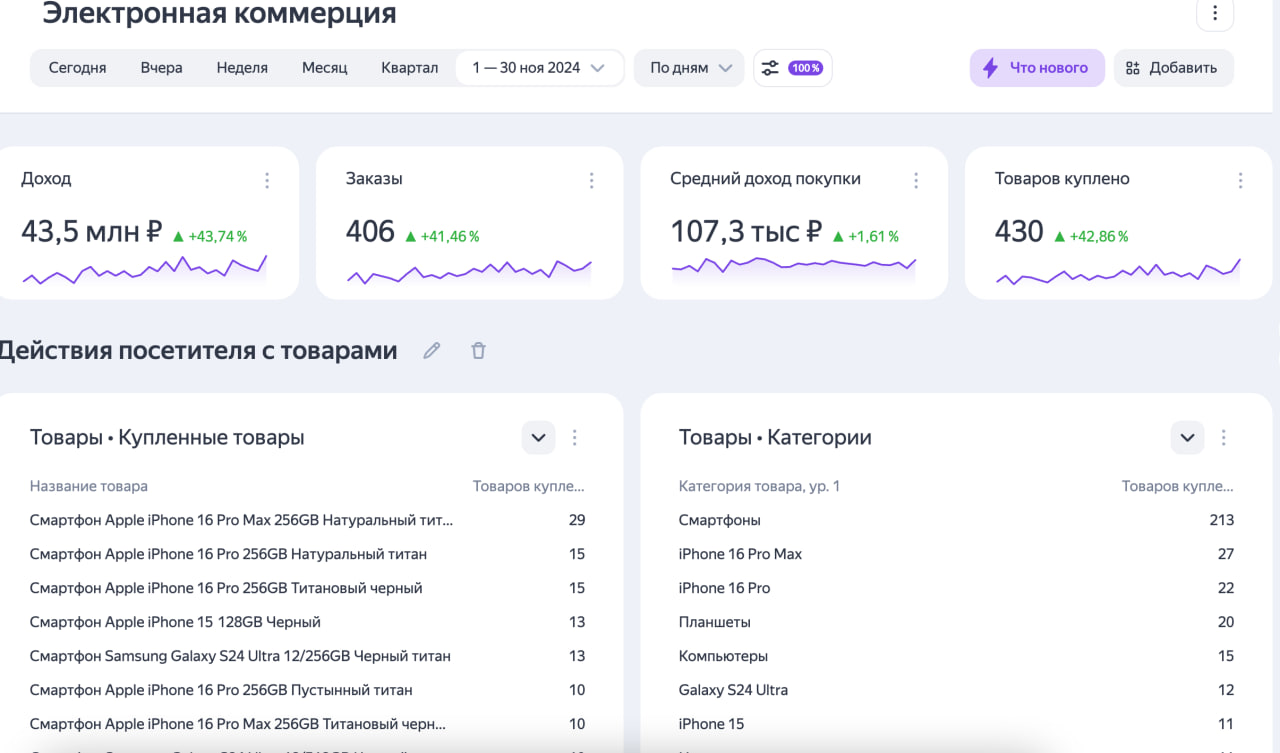Image resolution: width=1280 pixels, height=753 pixels.
Task: Click the Добавить button
Action: 1173,67
